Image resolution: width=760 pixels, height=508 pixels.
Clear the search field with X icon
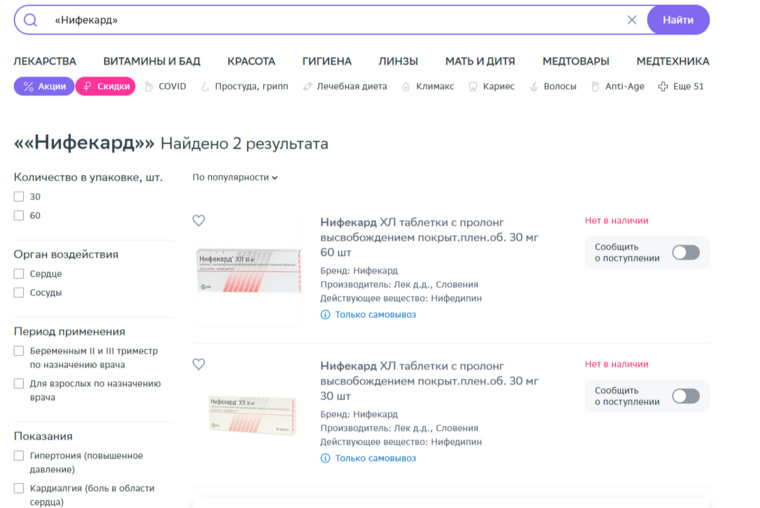(x=632, y=20)
